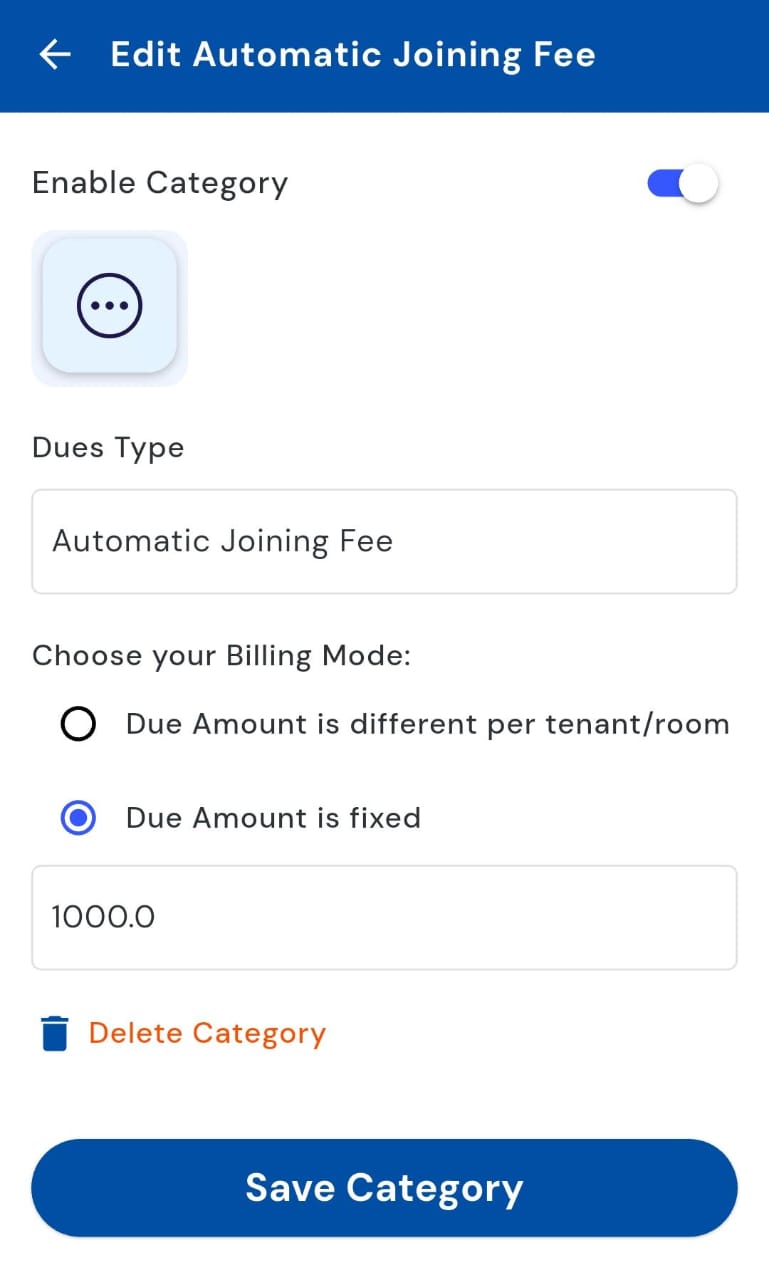
Task: Focus the 1000.0 amount field
Action: click(x=384, y=917)
